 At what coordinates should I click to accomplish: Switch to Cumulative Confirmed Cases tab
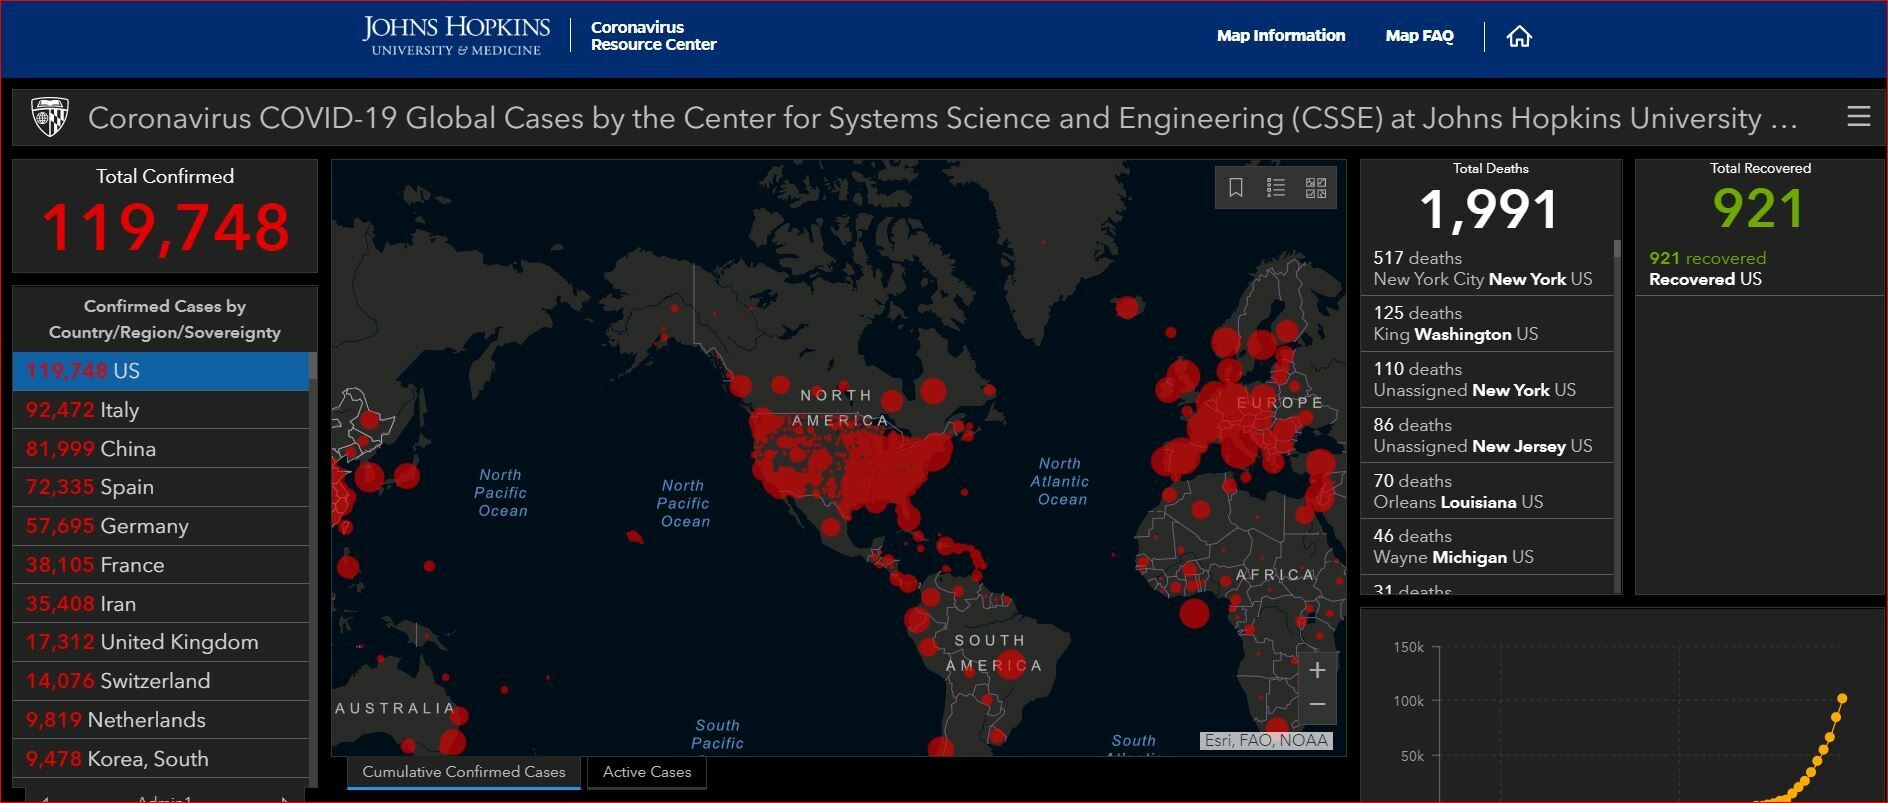464,772
